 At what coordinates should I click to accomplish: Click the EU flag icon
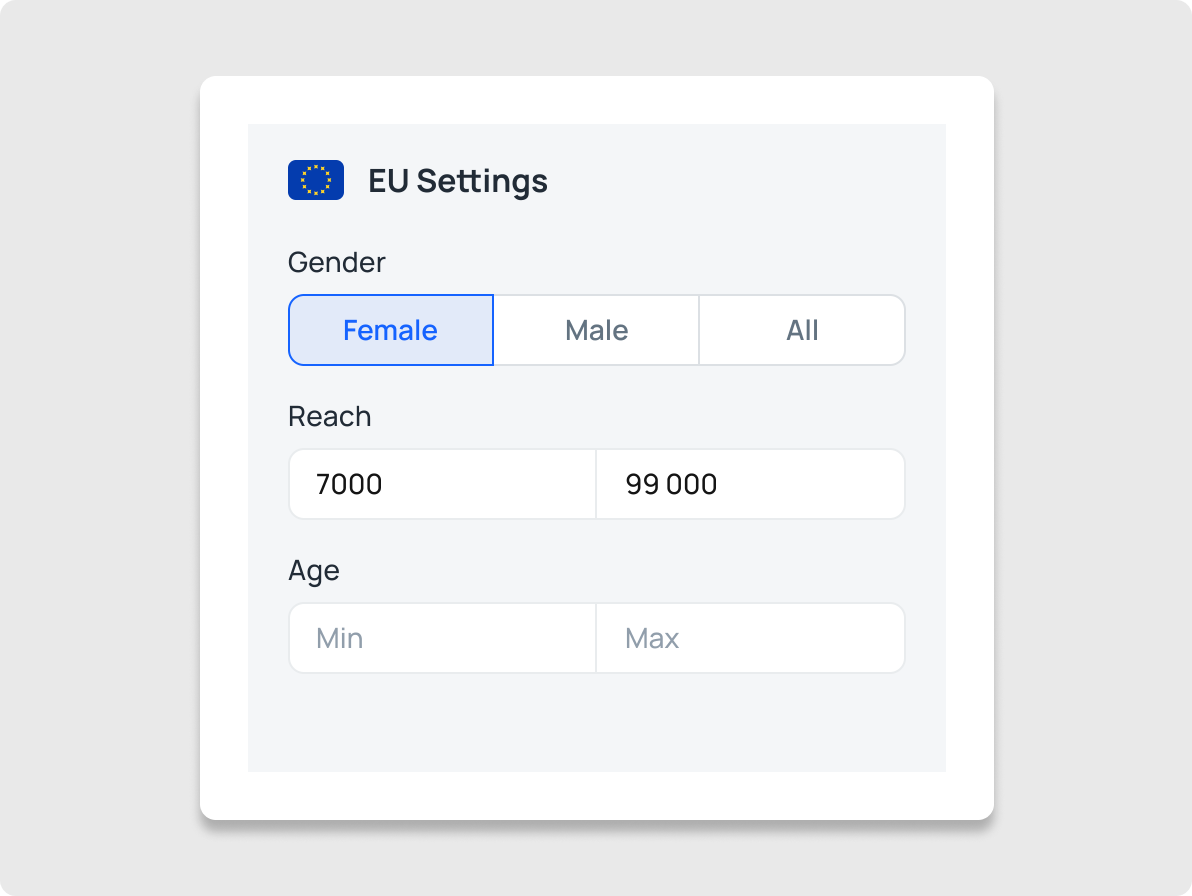point(316,180)
